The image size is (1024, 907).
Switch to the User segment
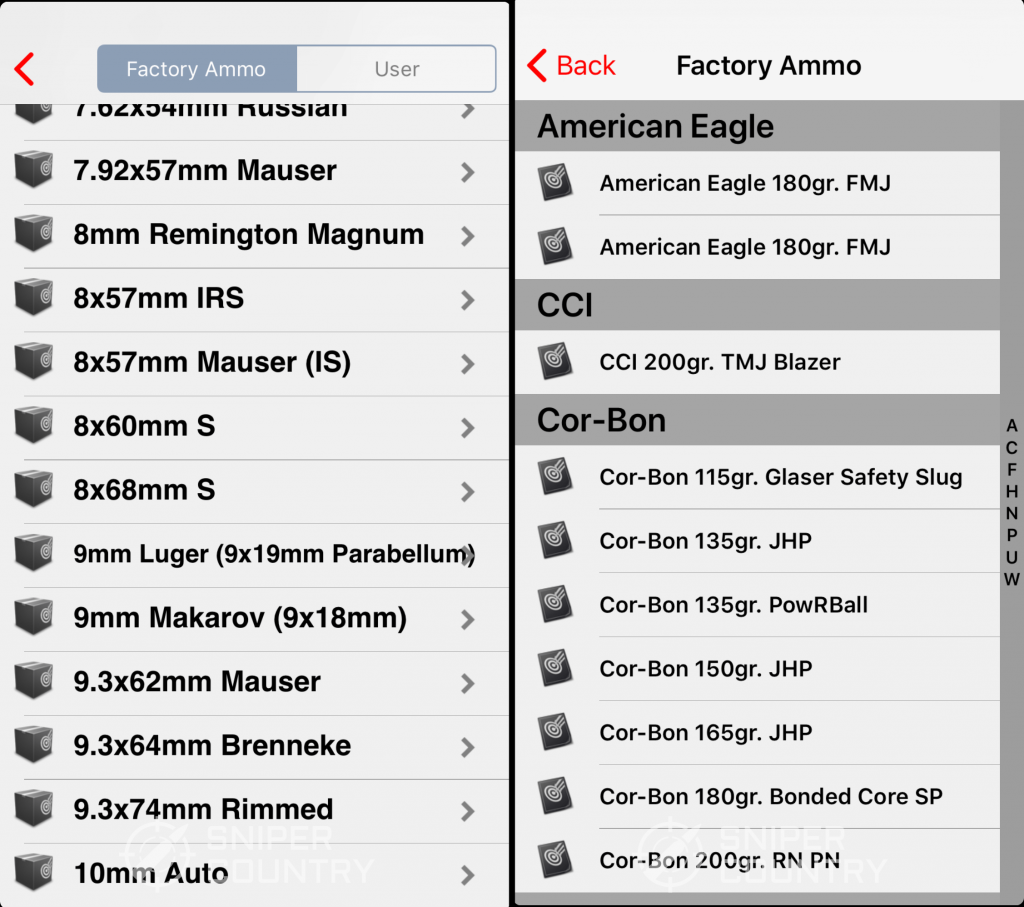point(396,69)
